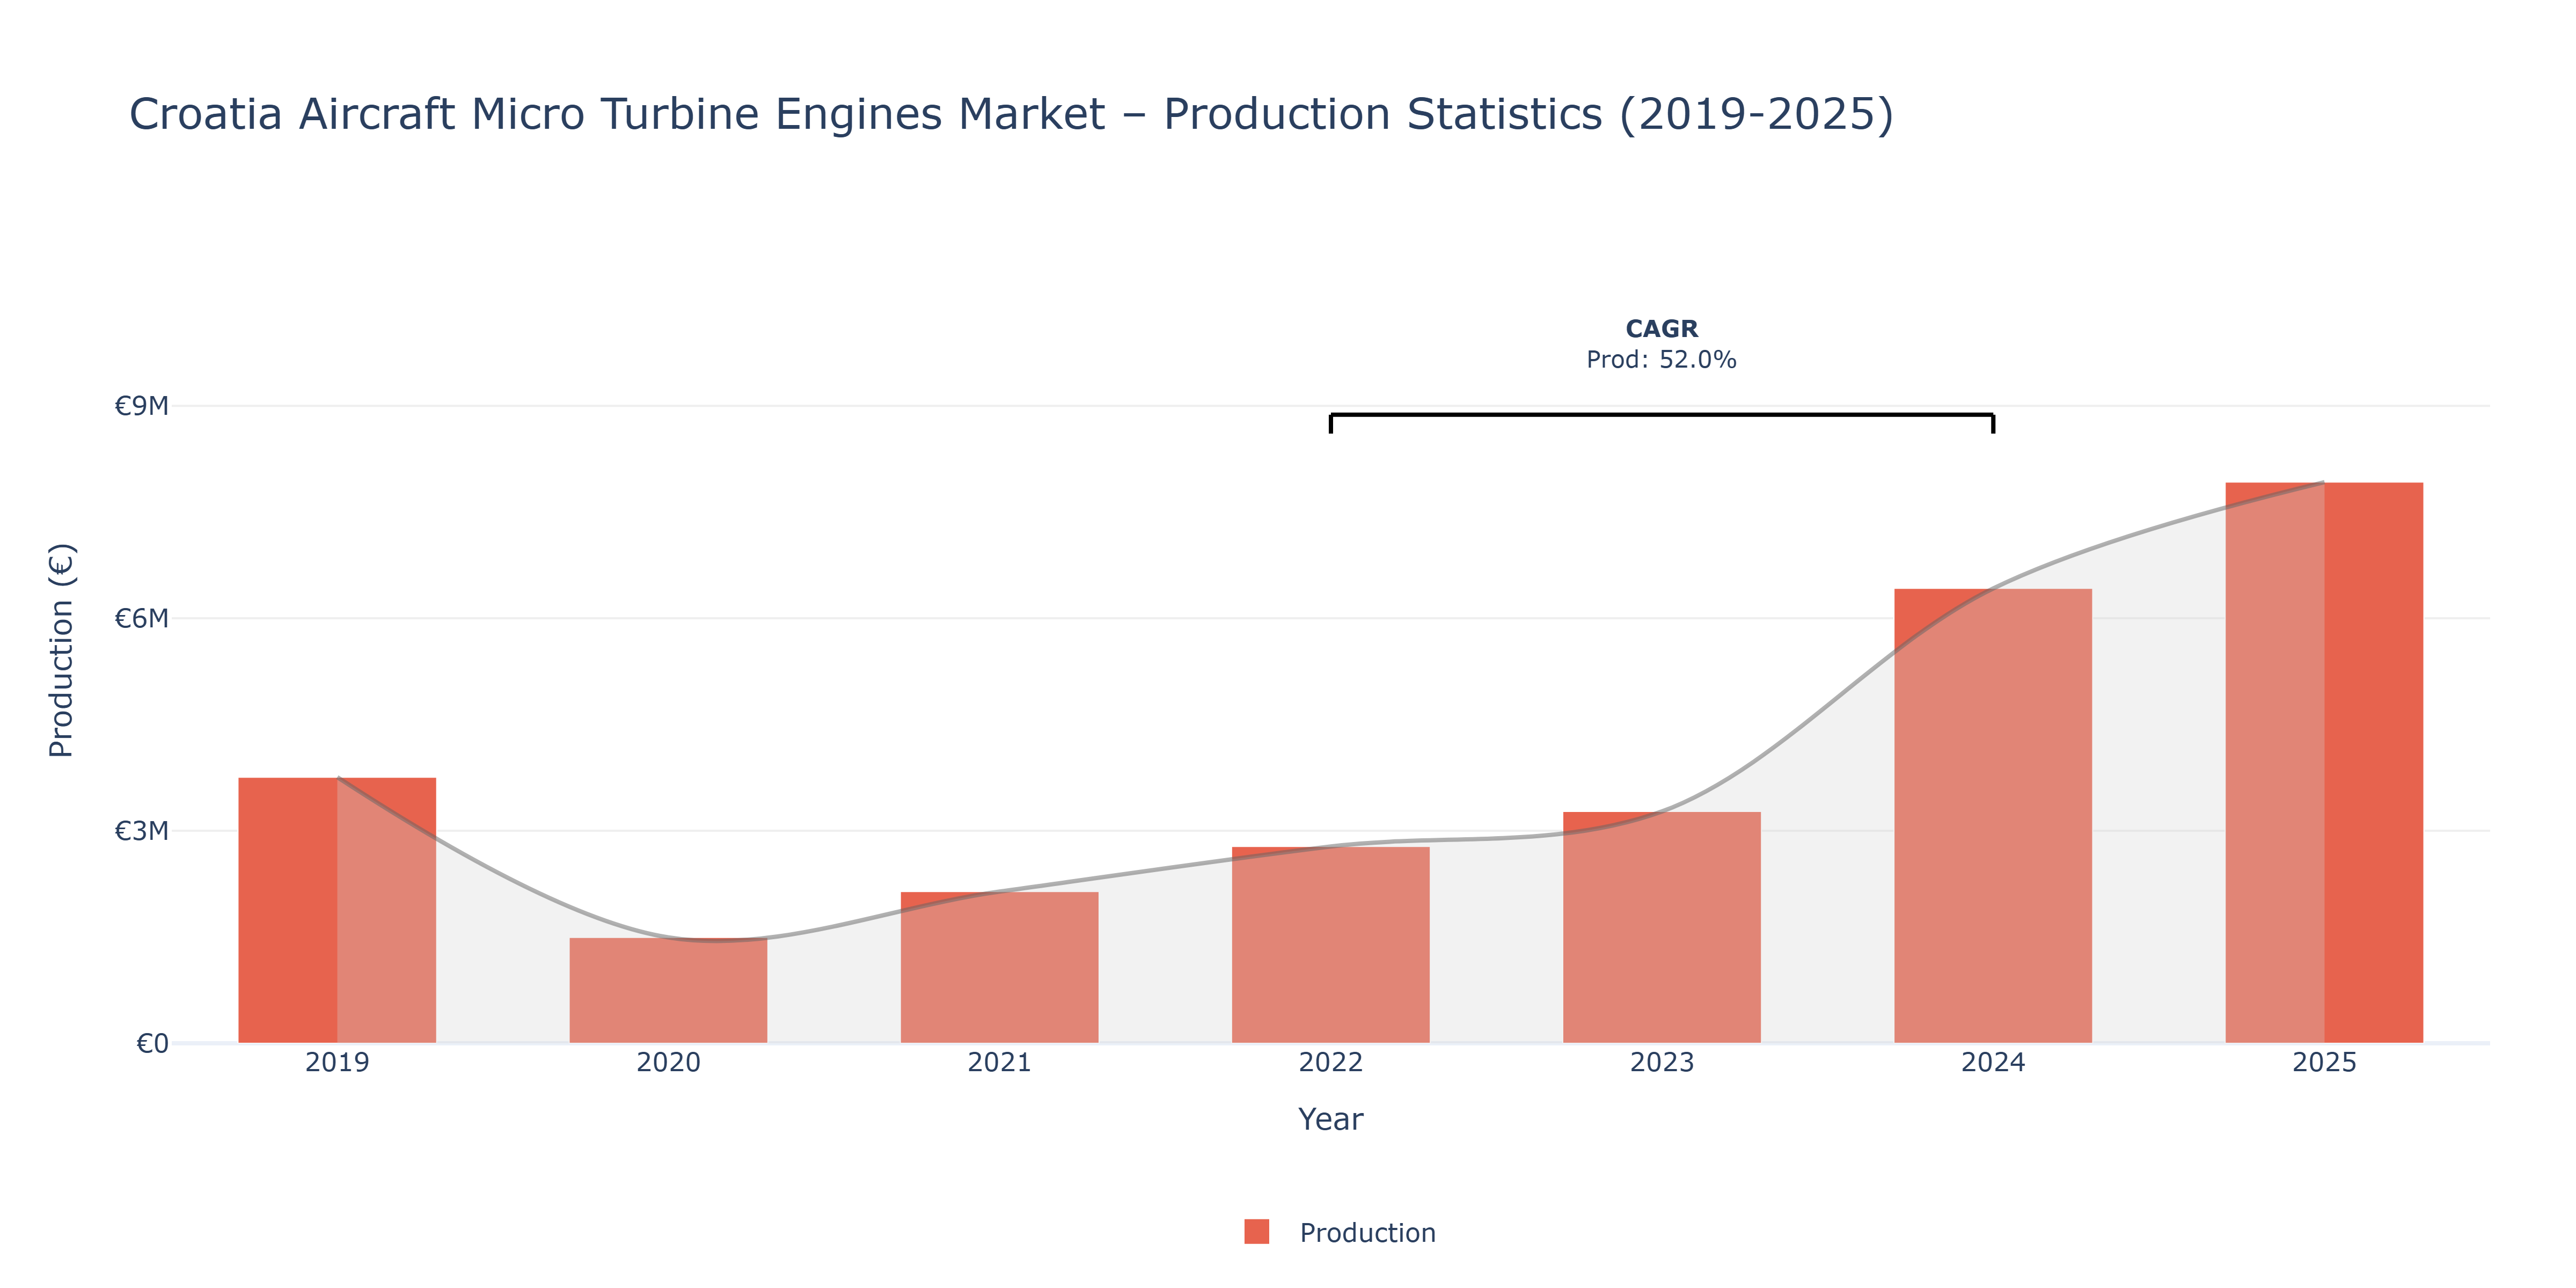Click the 'Production (€)' y-axis title
Viewport: 2576px width, 1288px height.
(x=62, y=650)
